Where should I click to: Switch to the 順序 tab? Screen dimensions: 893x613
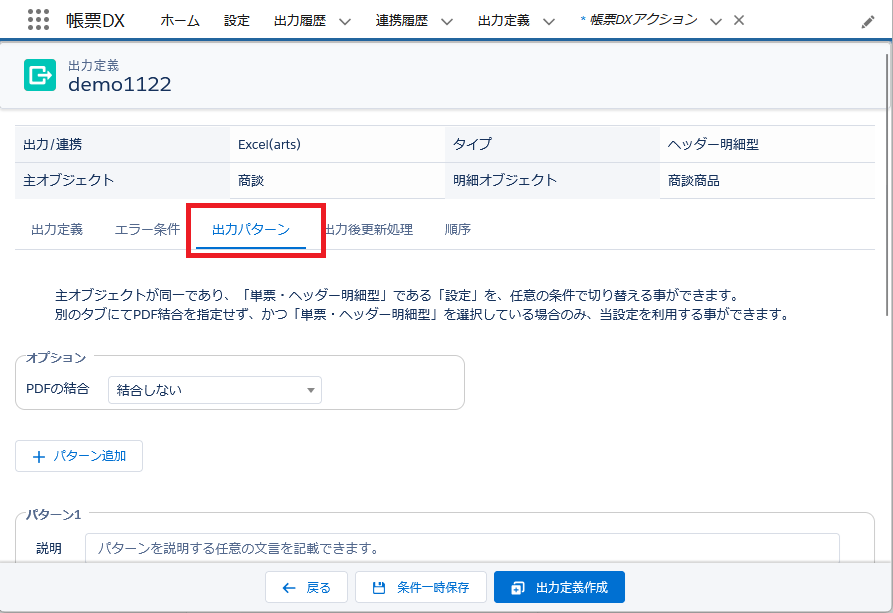[x=458, y=229]
